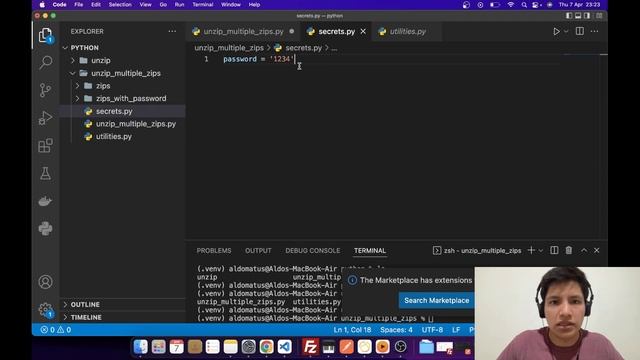Open utilities.py in the Explorer tree
Image resolution: width=640 pixels, height=360 pixels.
click(x=114, y=136)
